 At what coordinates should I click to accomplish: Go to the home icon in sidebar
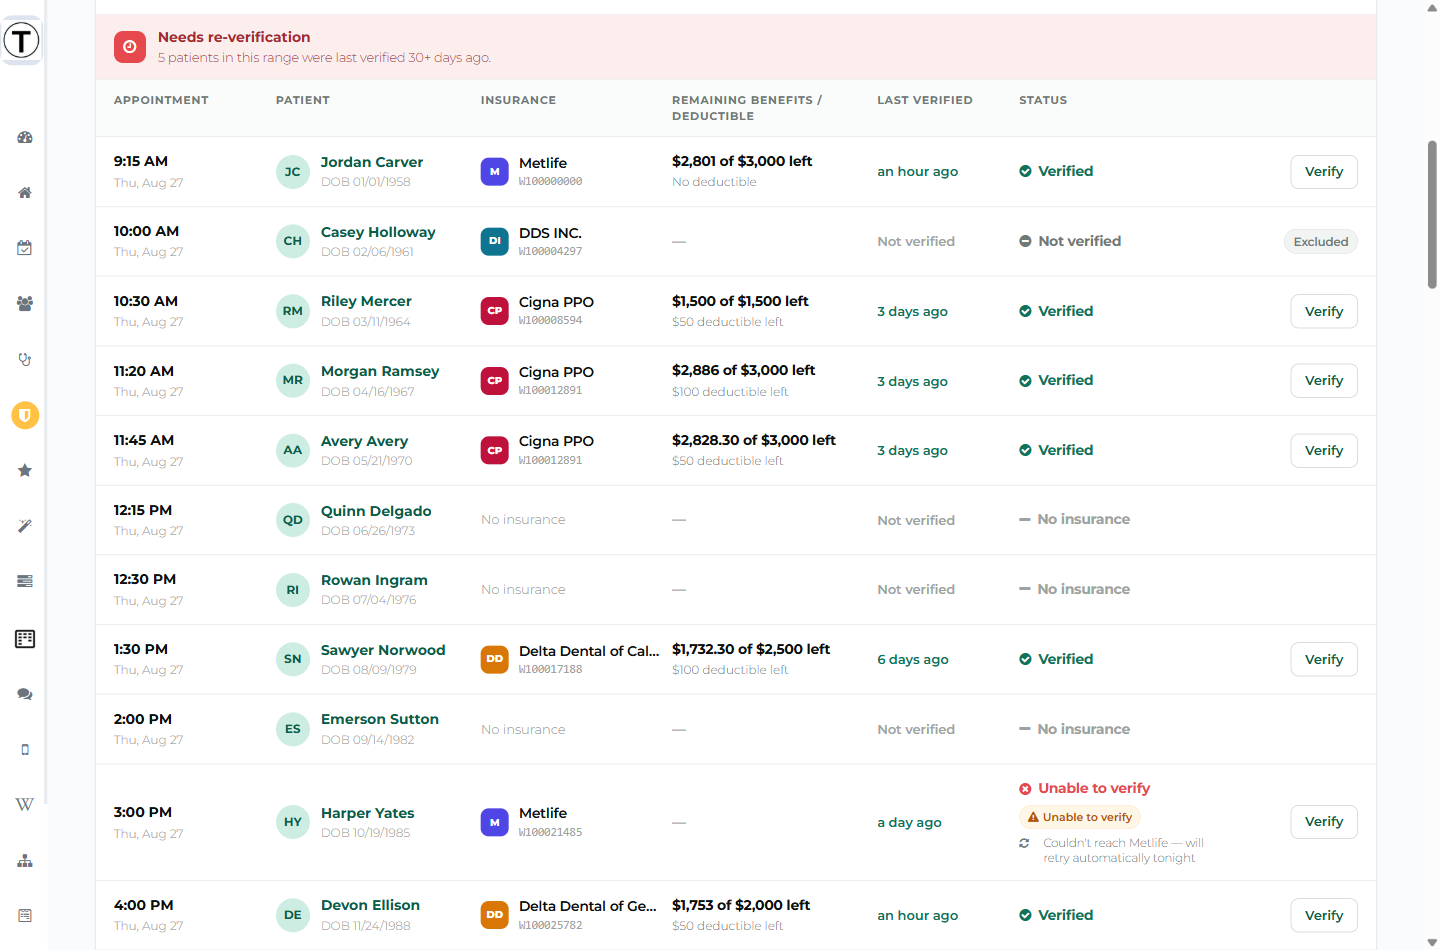click(x=25, y=193)
